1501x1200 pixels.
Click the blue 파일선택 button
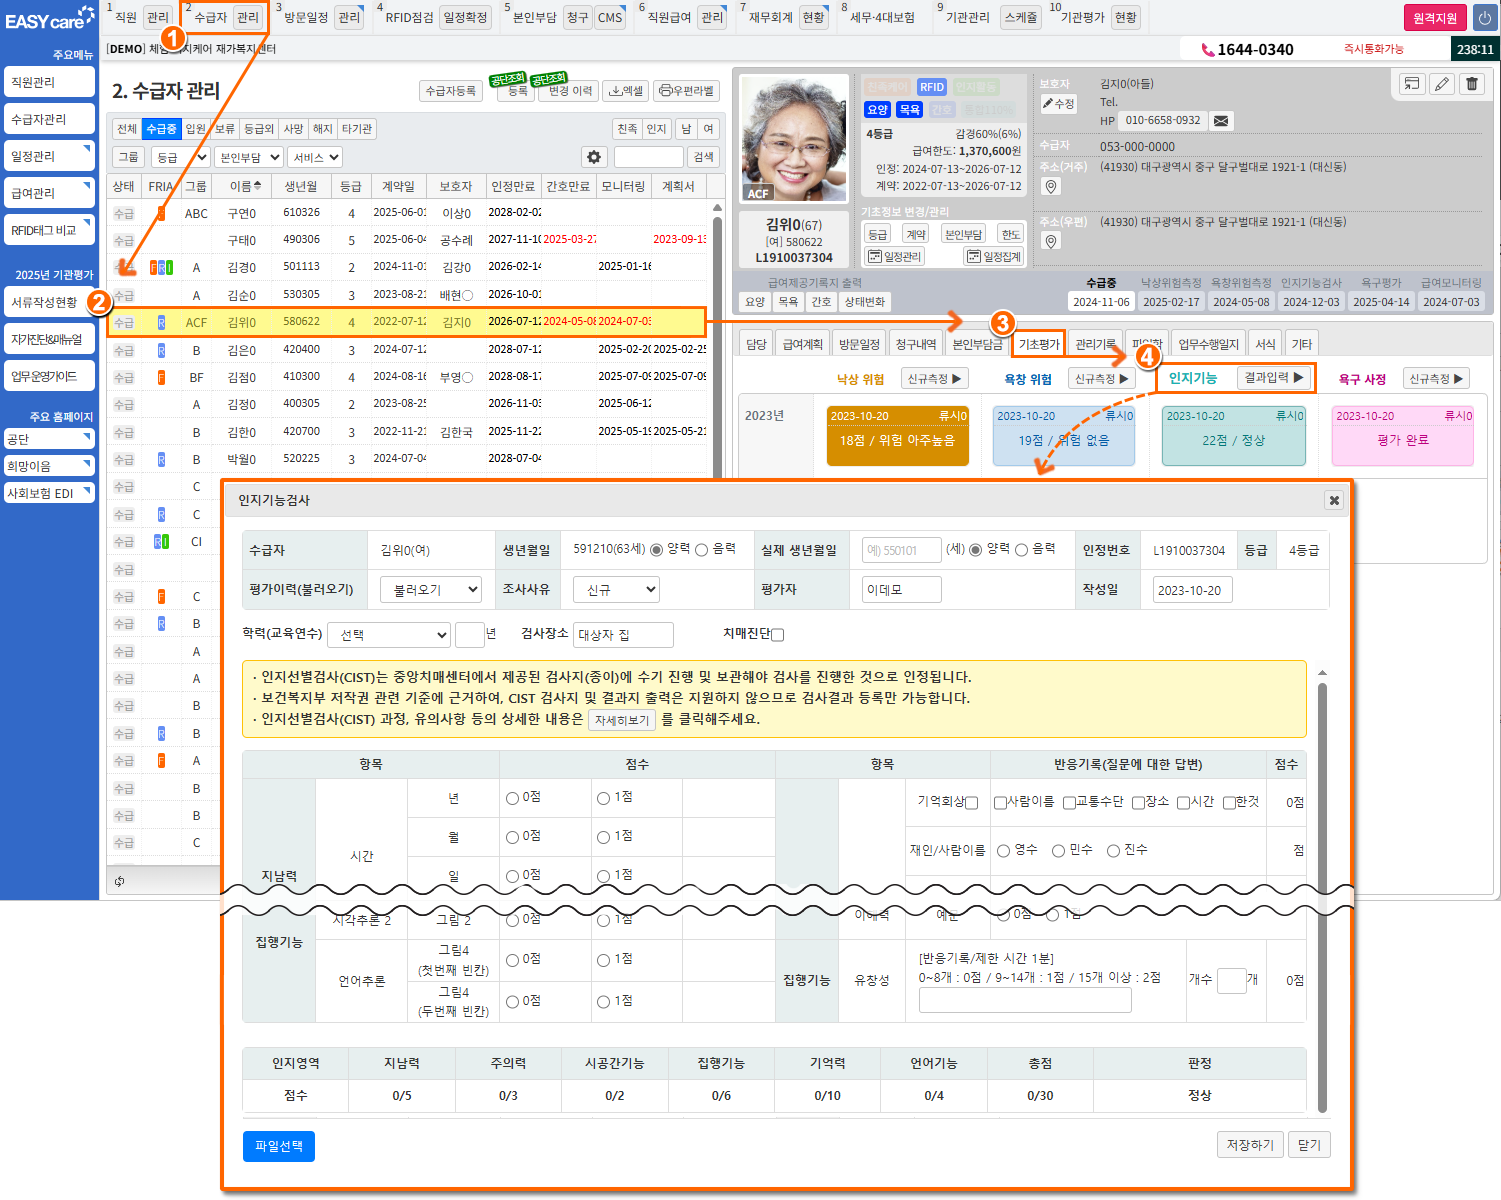[279, 1146]
